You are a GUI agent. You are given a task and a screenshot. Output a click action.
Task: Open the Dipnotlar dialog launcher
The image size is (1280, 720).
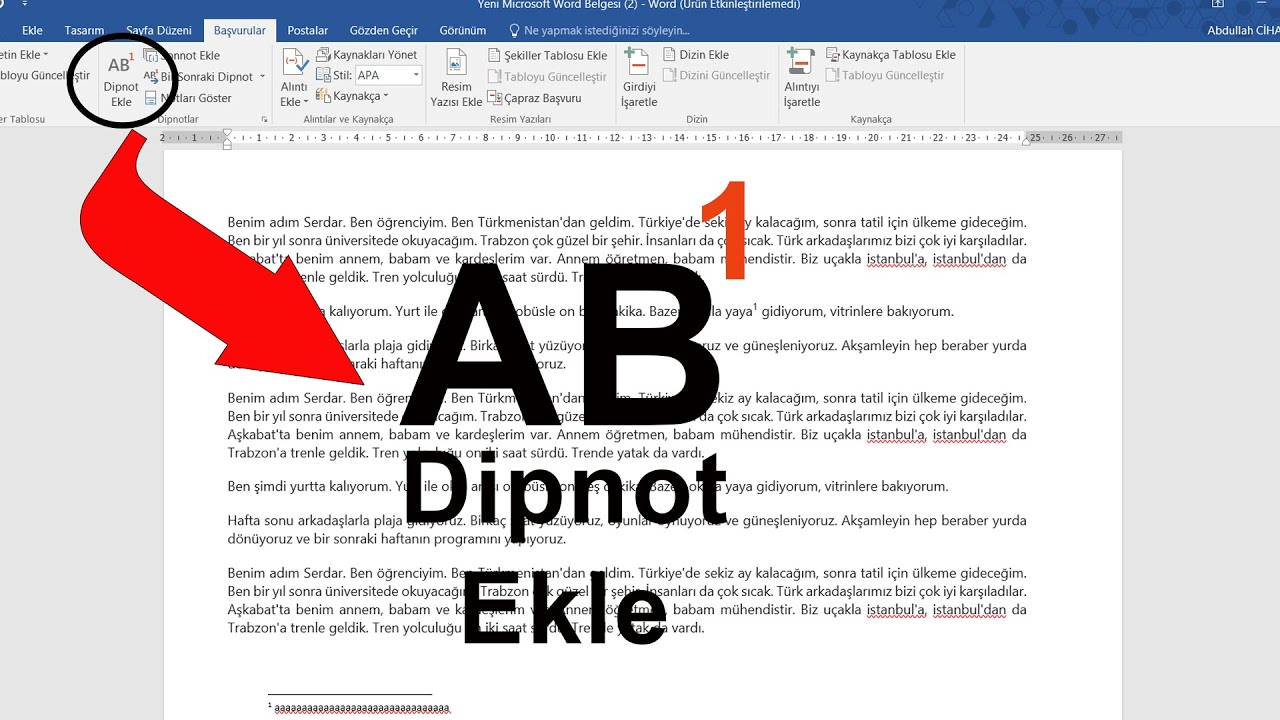click(x=265, y=119)
